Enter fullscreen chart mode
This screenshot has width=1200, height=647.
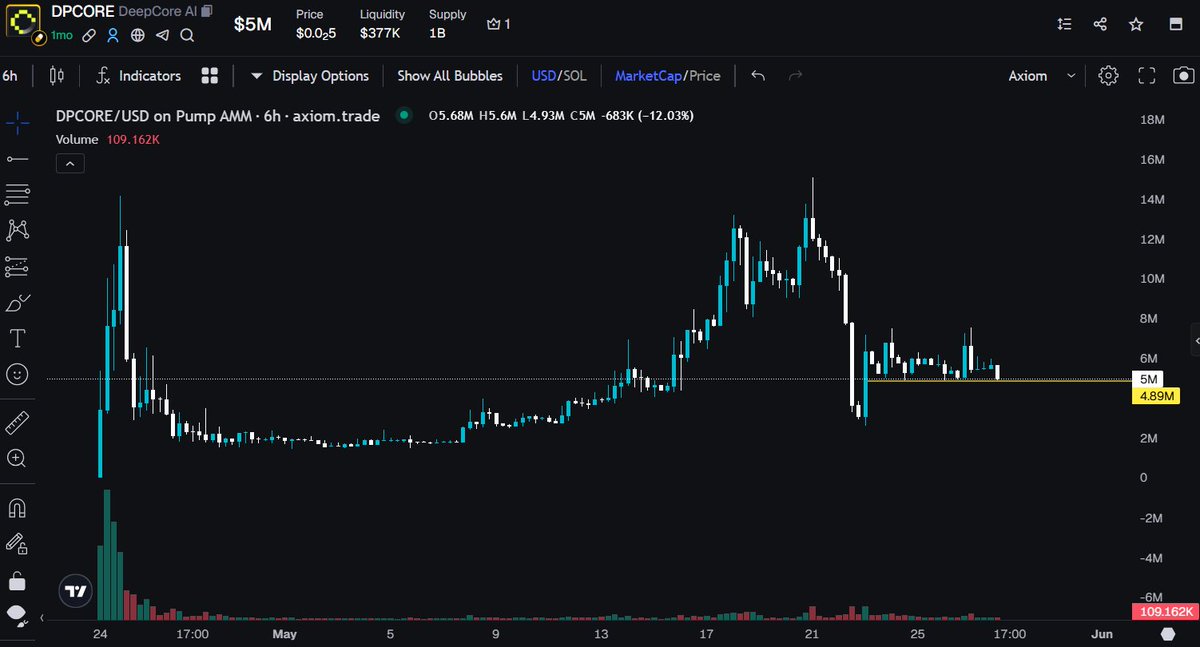(1147, 76)
